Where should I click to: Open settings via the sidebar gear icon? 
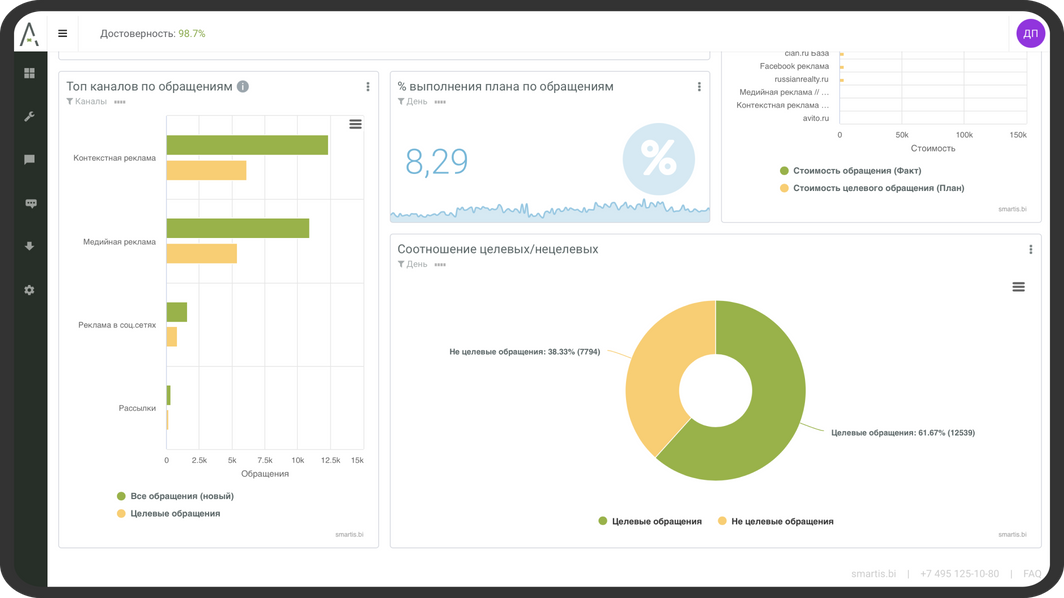(x=29, y=290)
